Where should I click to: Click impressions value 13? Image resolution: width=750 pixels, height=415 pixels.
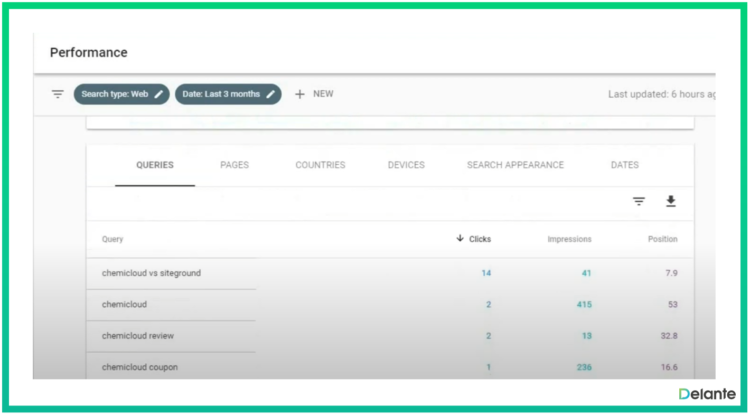tap(587, 336)
